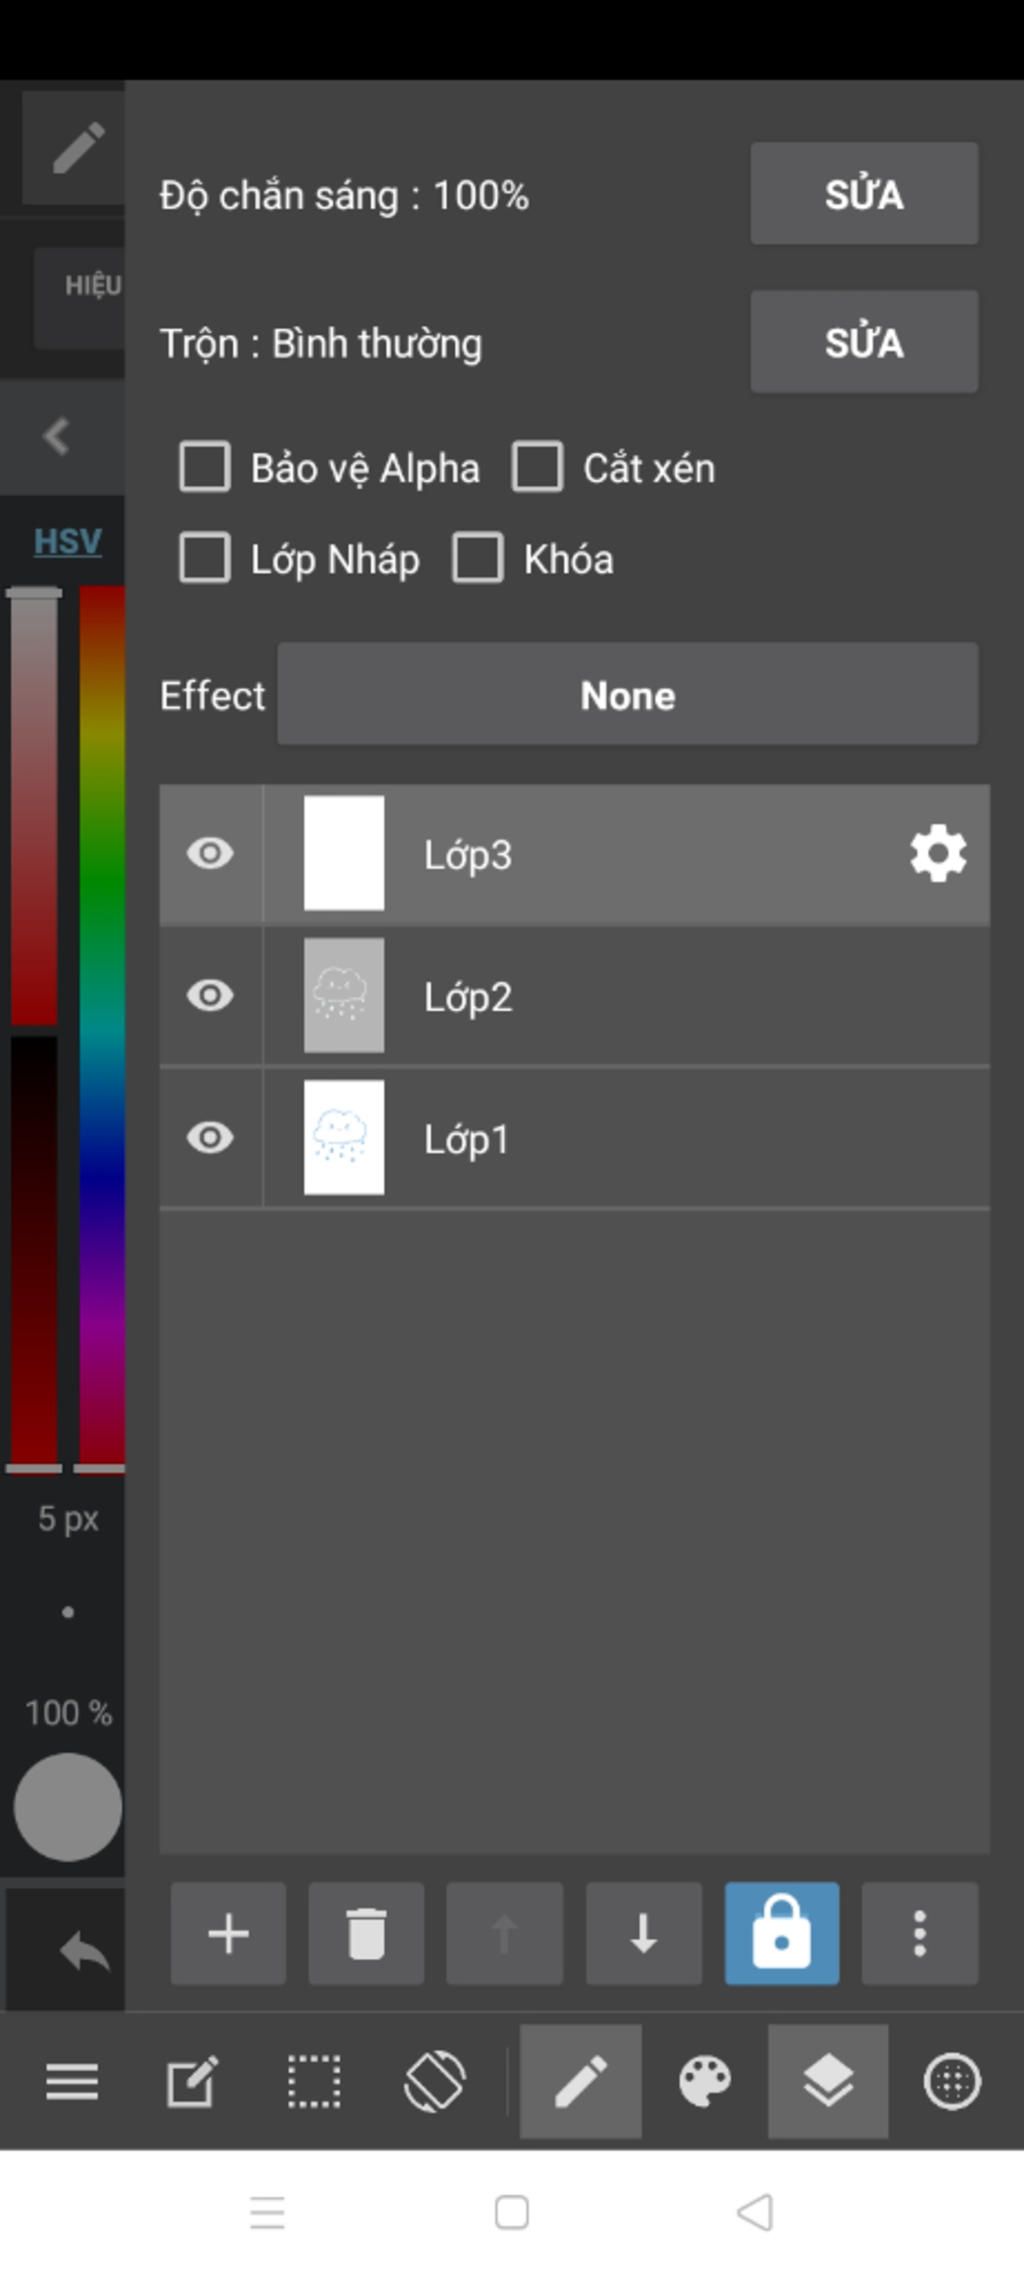Switch to the layers panel tab
The width and height of the screenshot is (1024, 2275).
[x=828, y=2081]
